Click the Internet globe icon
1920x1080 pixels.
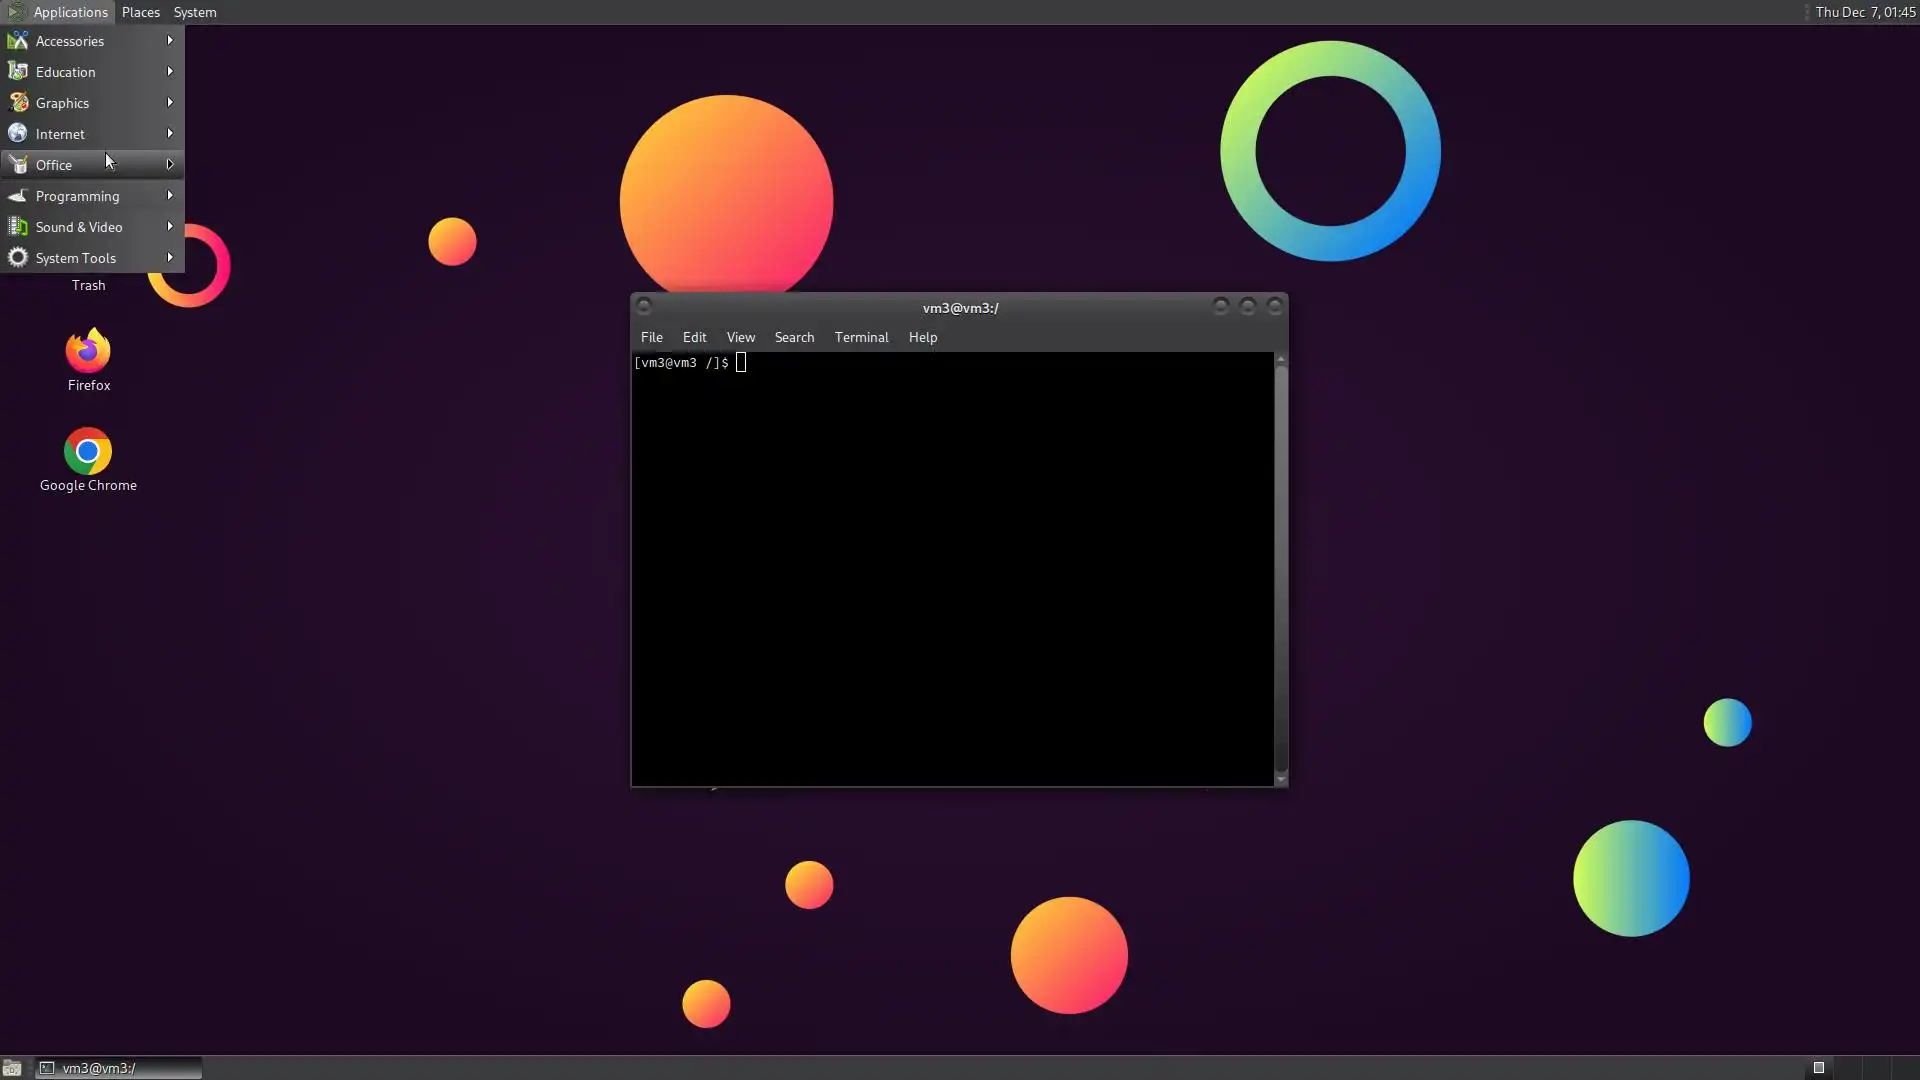click(18, 134)
